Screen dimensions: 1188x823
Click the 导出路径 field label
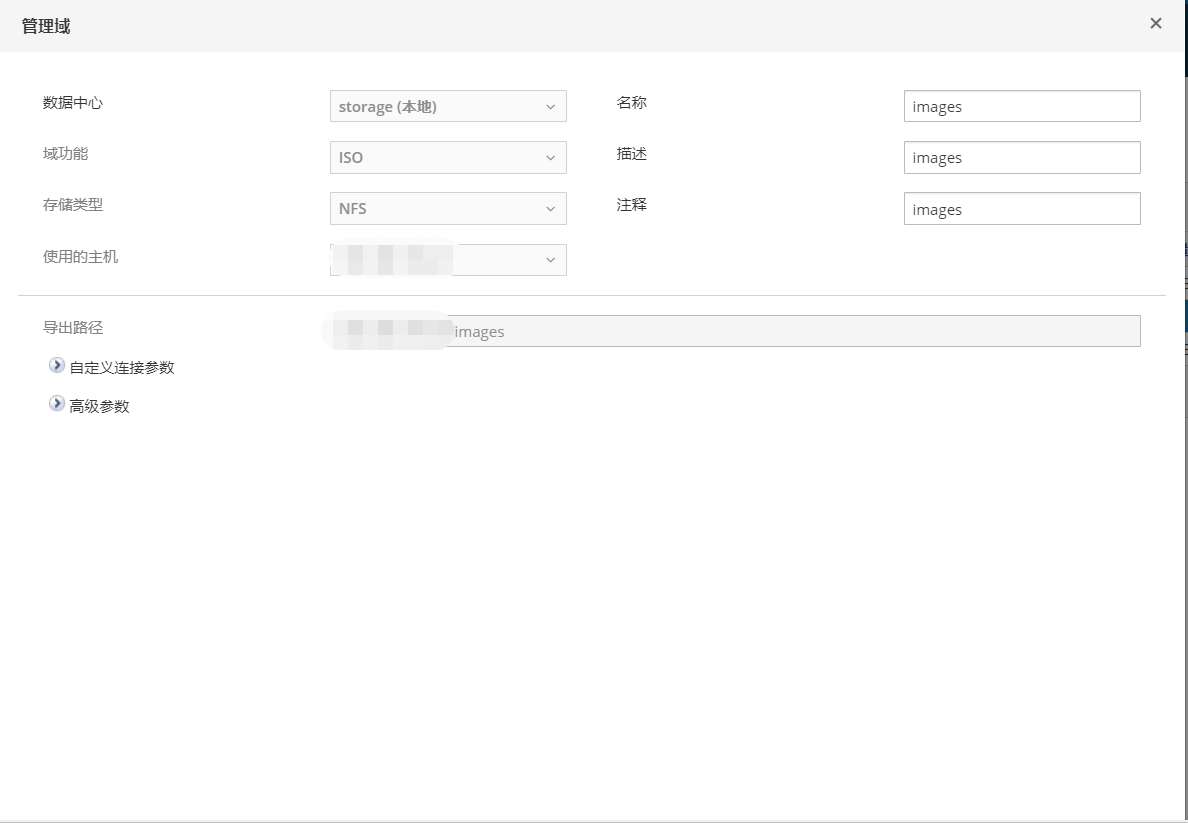click(x=73, y=328)
